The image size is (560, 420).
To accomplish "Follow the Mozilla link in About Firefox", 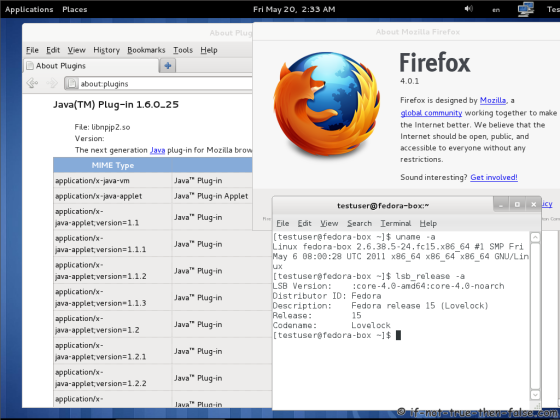I will pyautogui.click(x=493, y=100).
